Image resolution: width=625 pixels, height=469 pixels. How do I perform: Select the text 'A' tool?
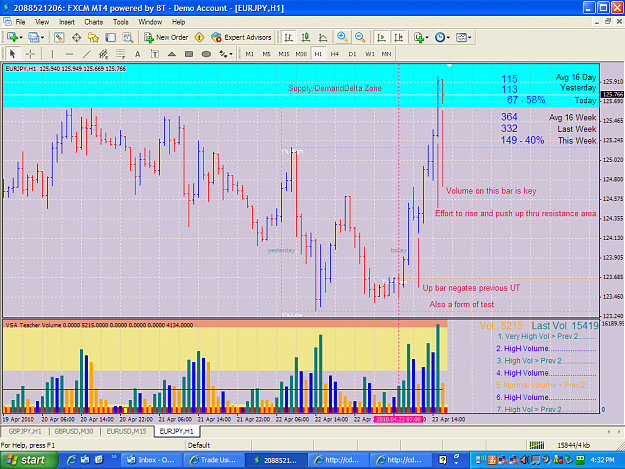[138, 53]
